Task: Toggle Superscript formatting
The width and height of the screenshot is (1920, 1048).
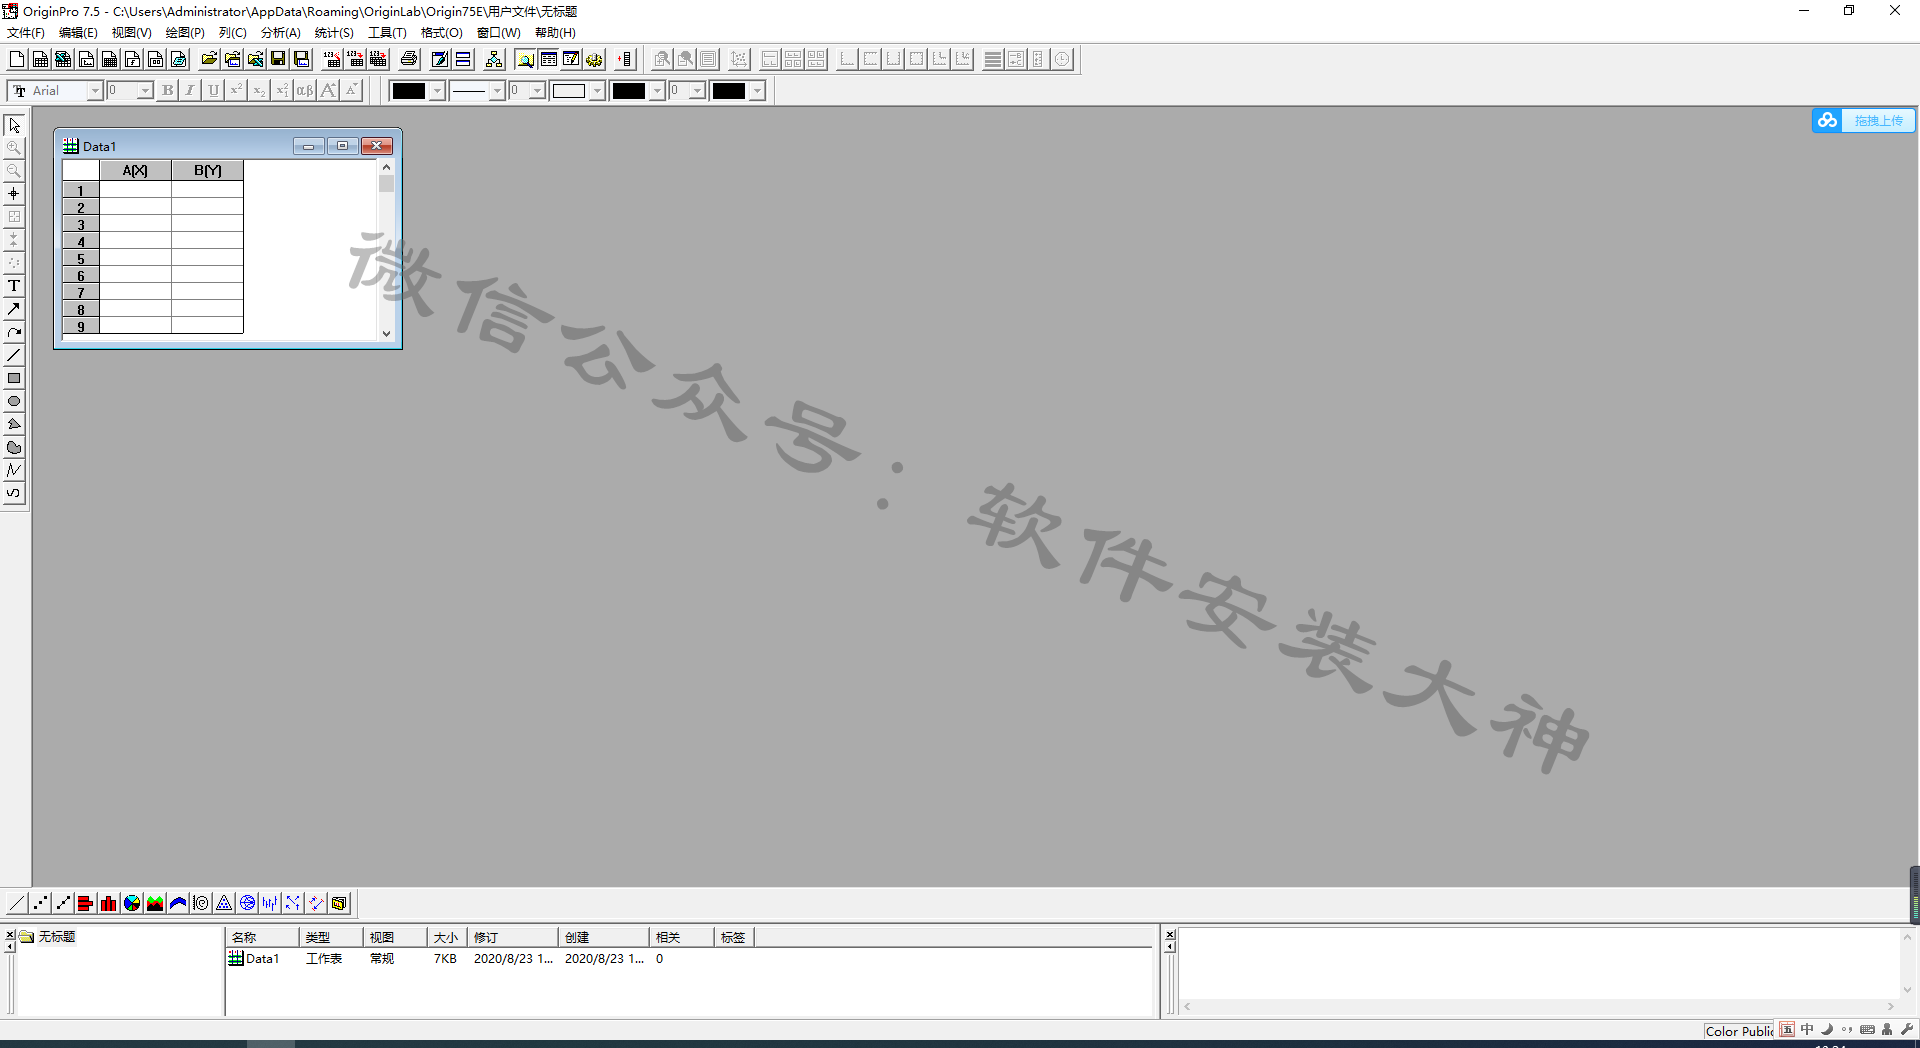Action: [236, 91]
